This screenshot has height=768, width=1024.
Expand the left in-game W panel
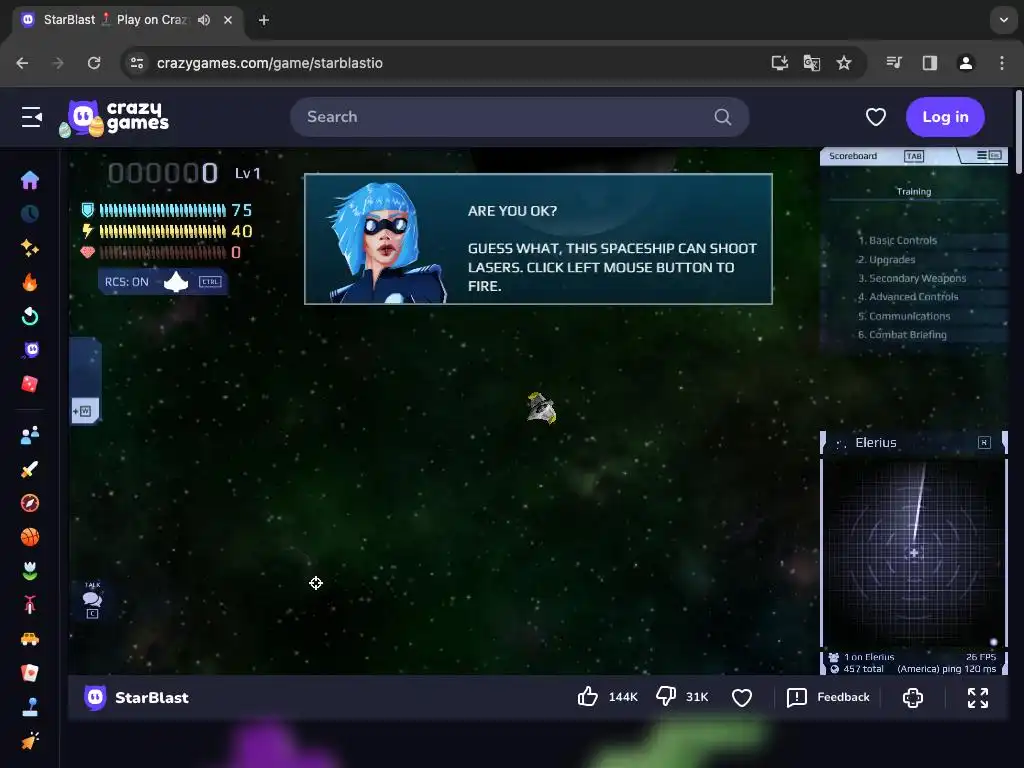point(85,411)
